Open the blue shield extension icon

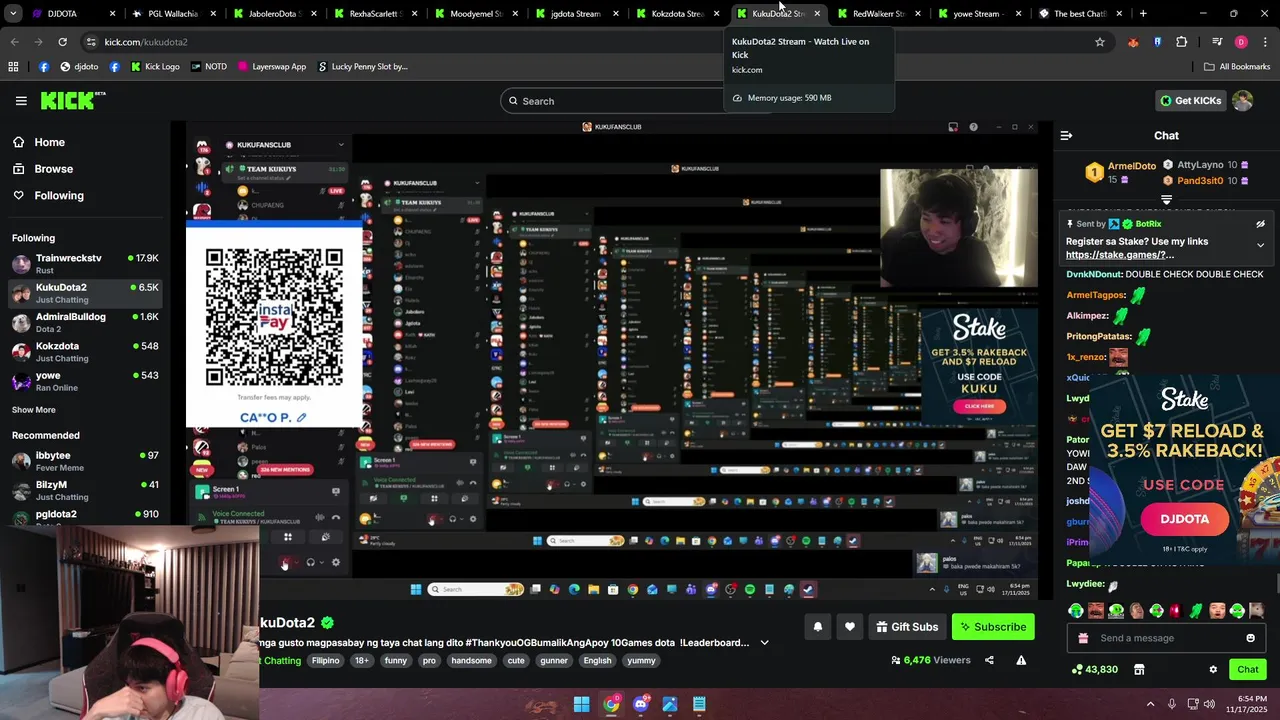(1157, 42)
